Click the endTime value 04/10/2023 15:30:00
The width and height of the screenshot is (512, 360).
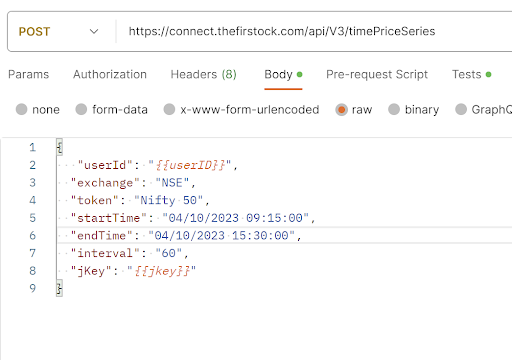point(221,236)
